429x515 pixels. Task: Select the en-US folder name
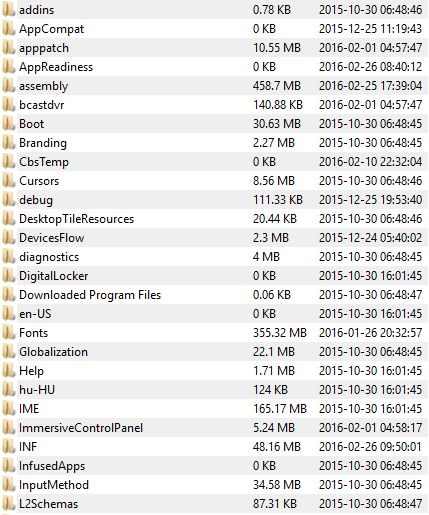click(x=35, y=314)
